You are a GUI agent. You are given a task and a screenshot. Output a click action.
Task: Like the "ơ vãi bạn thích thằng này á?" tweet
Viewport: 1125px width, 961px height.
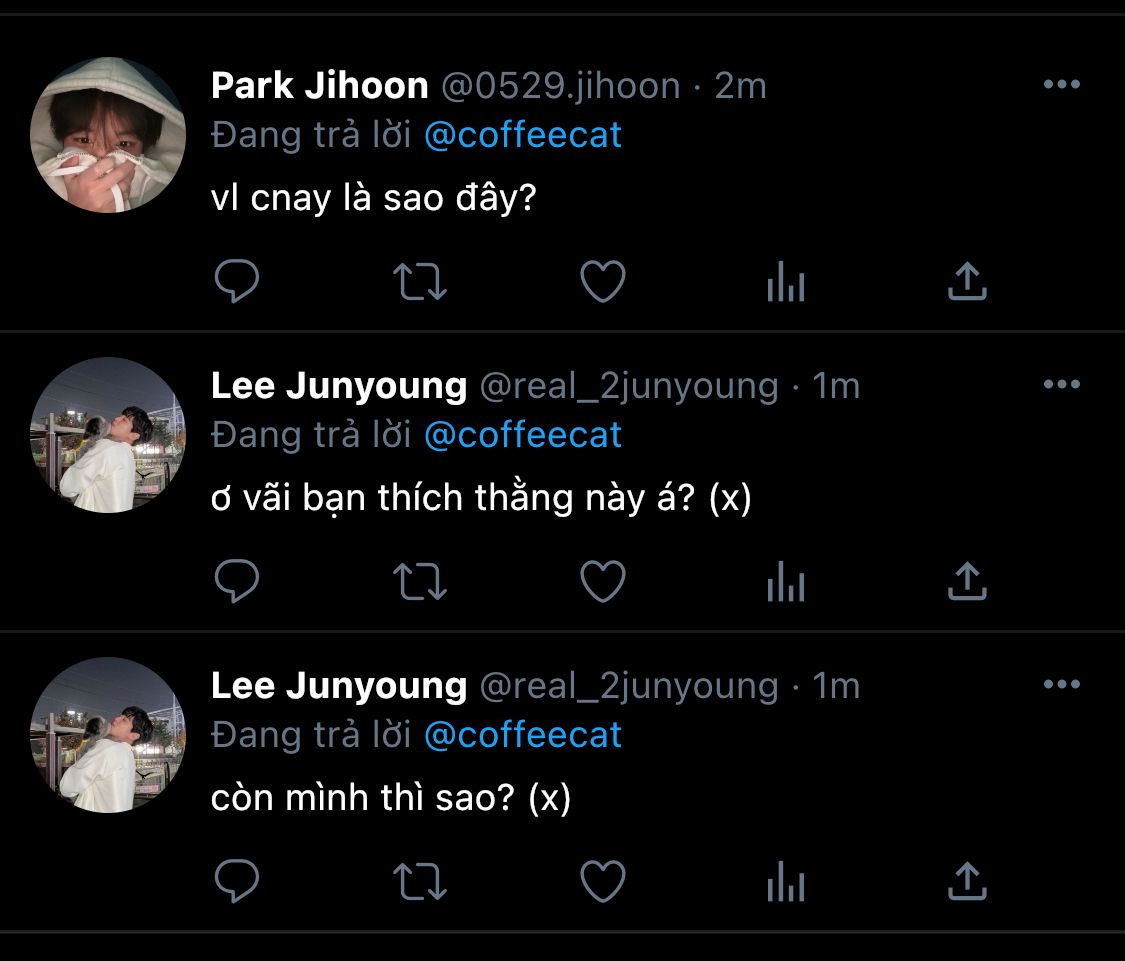[x=603, y=582]
